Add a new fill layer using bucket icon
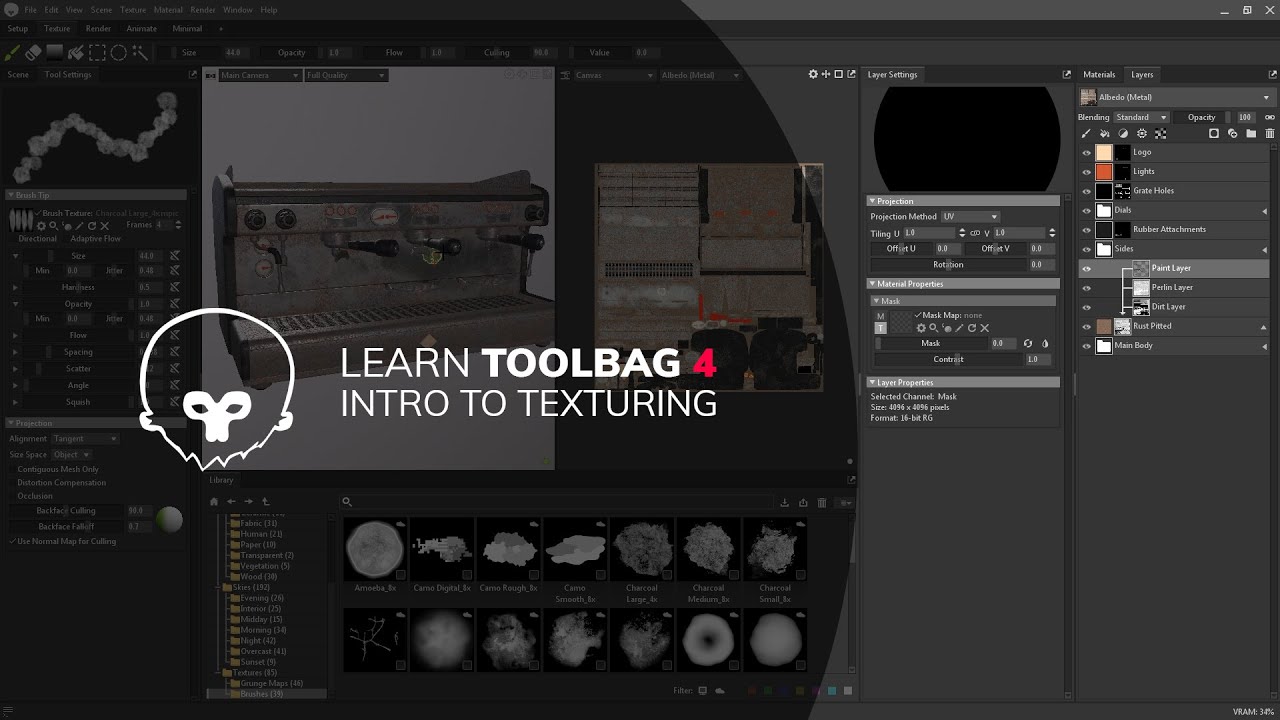Image resolution: width=1280 pixels, height=720 pixels. [1104, 133]
